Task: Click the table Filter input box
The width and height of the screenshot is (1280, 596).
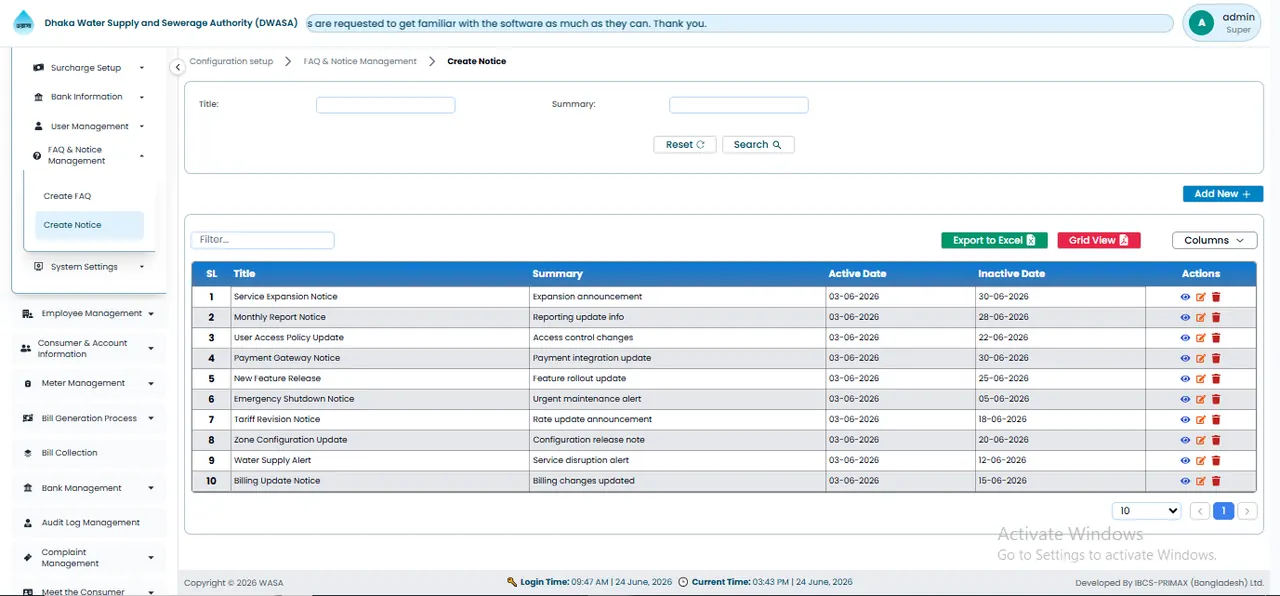Action: tap(262, 240)
